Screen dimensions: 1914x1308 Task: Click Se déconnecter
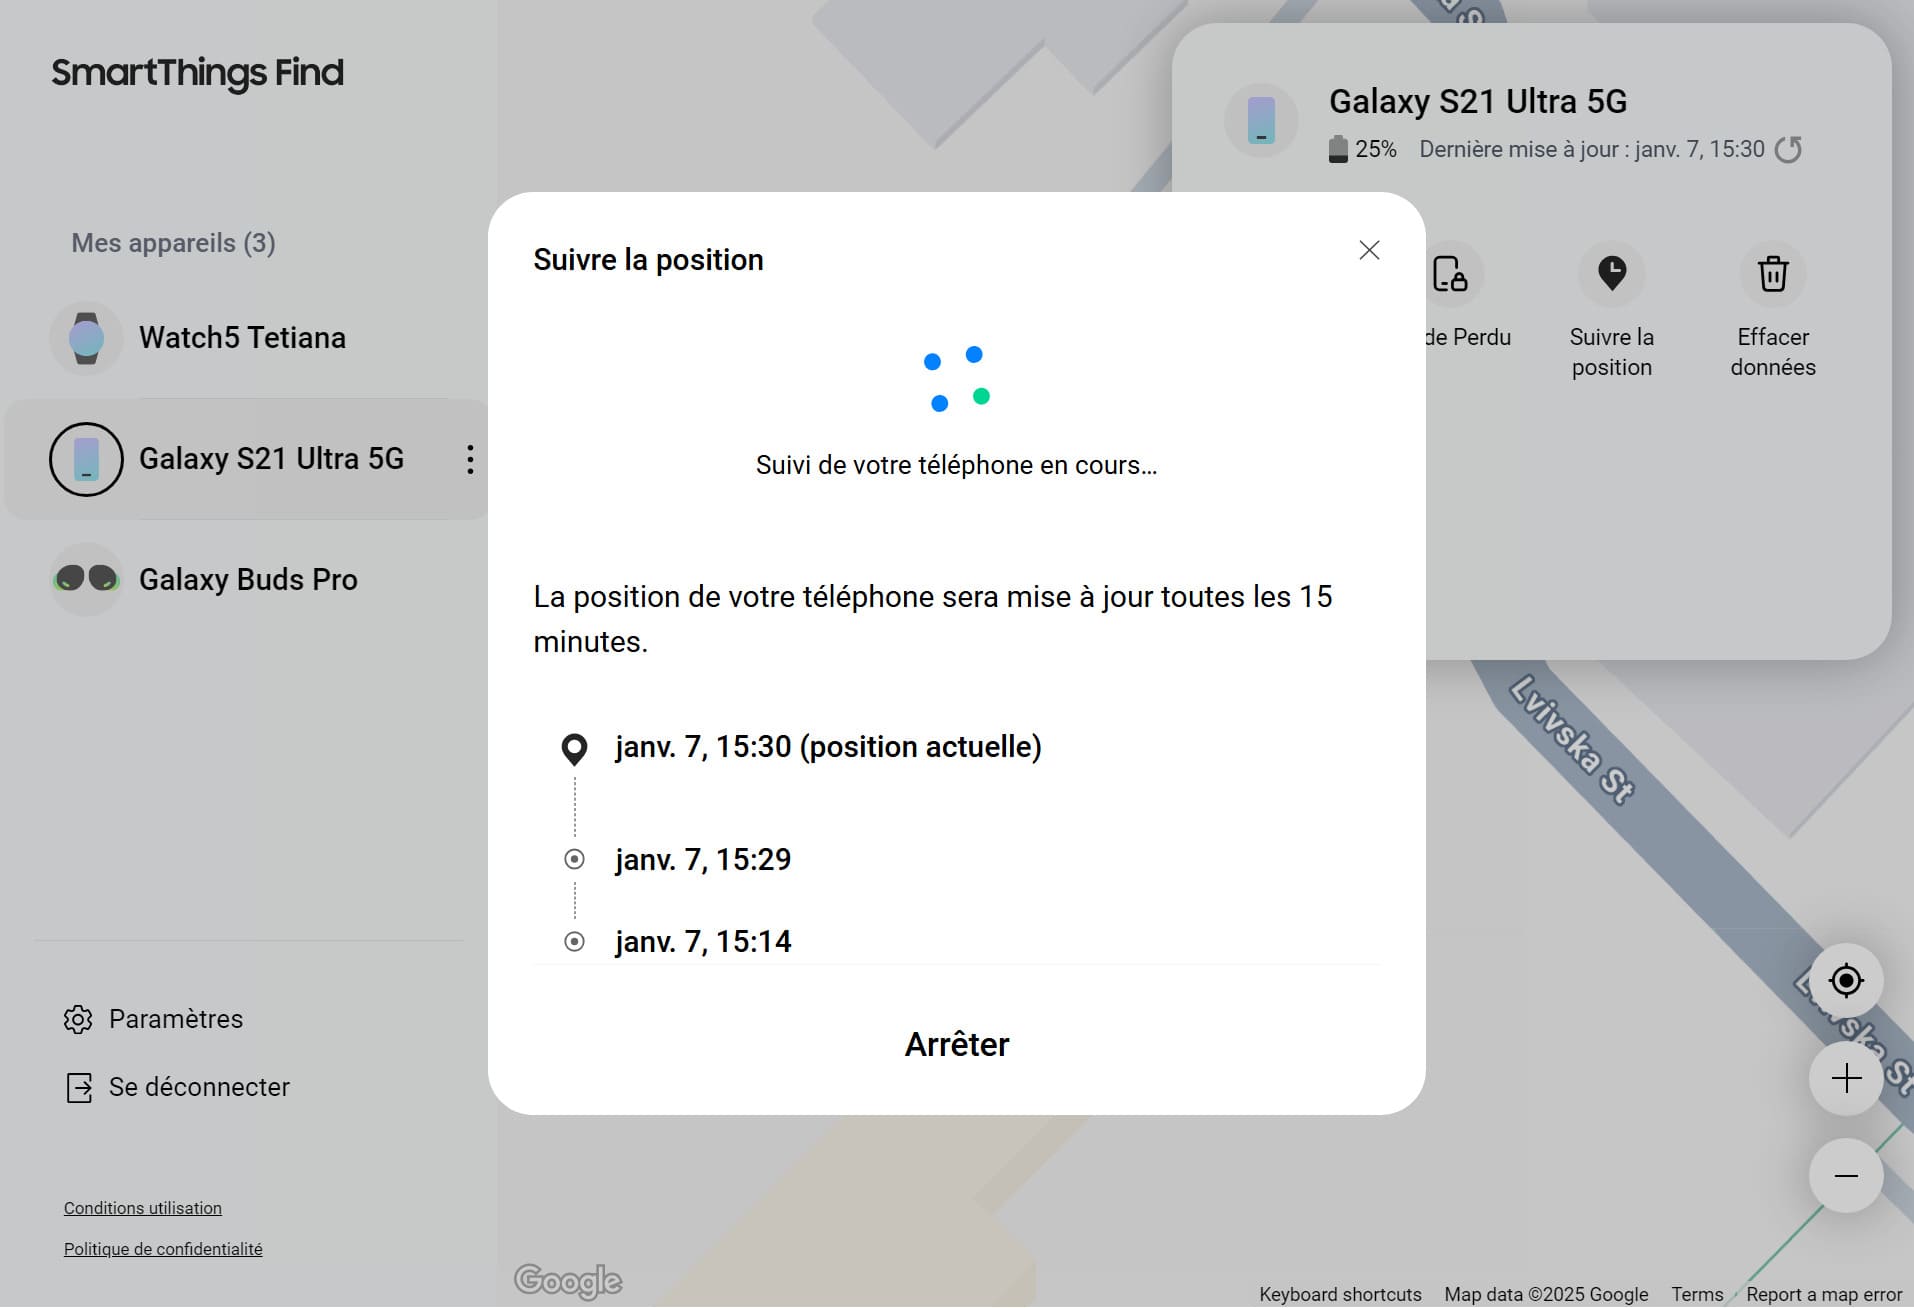177,1087
